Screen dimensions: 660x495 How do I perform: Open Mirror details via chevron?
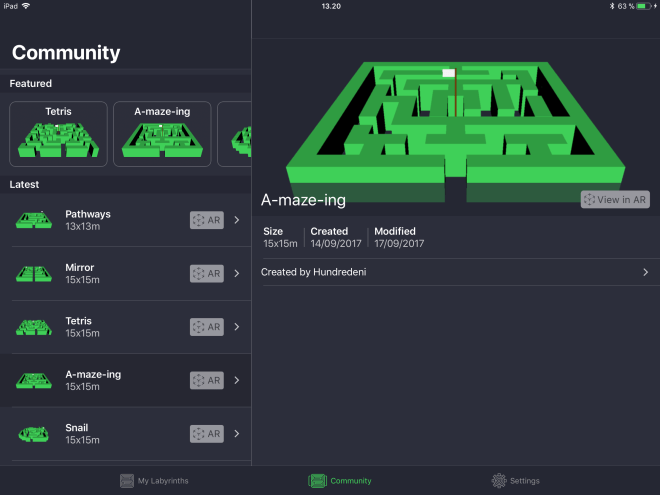(x=237, y=274)
